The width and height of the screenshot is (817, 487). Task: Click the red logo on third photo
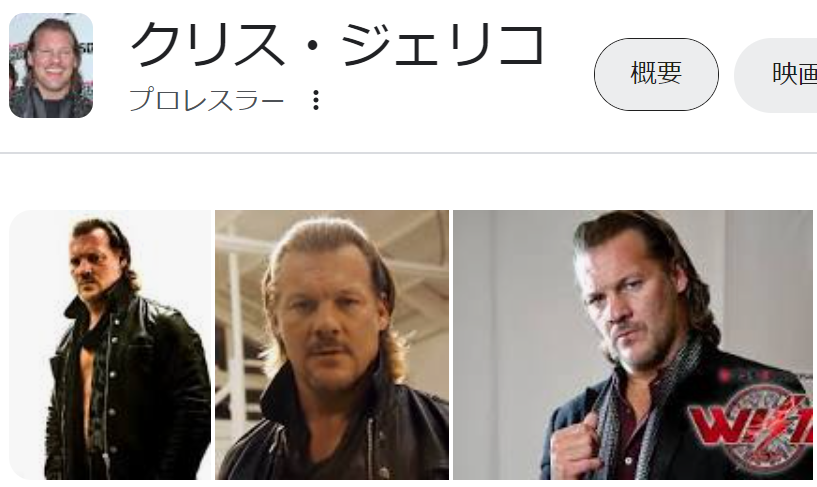(750, 422)
